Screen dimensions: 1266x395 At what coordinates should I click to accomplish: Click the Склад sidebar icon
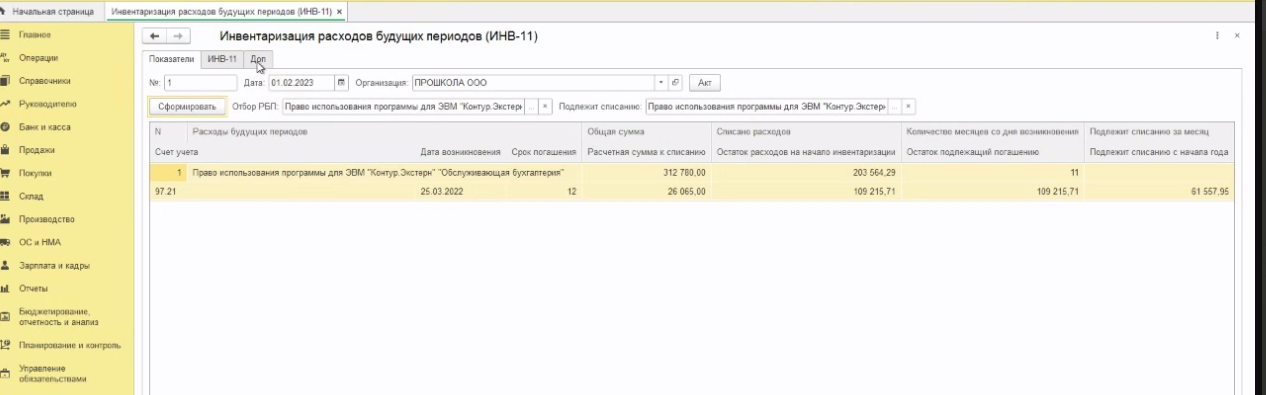coord(5,196)
